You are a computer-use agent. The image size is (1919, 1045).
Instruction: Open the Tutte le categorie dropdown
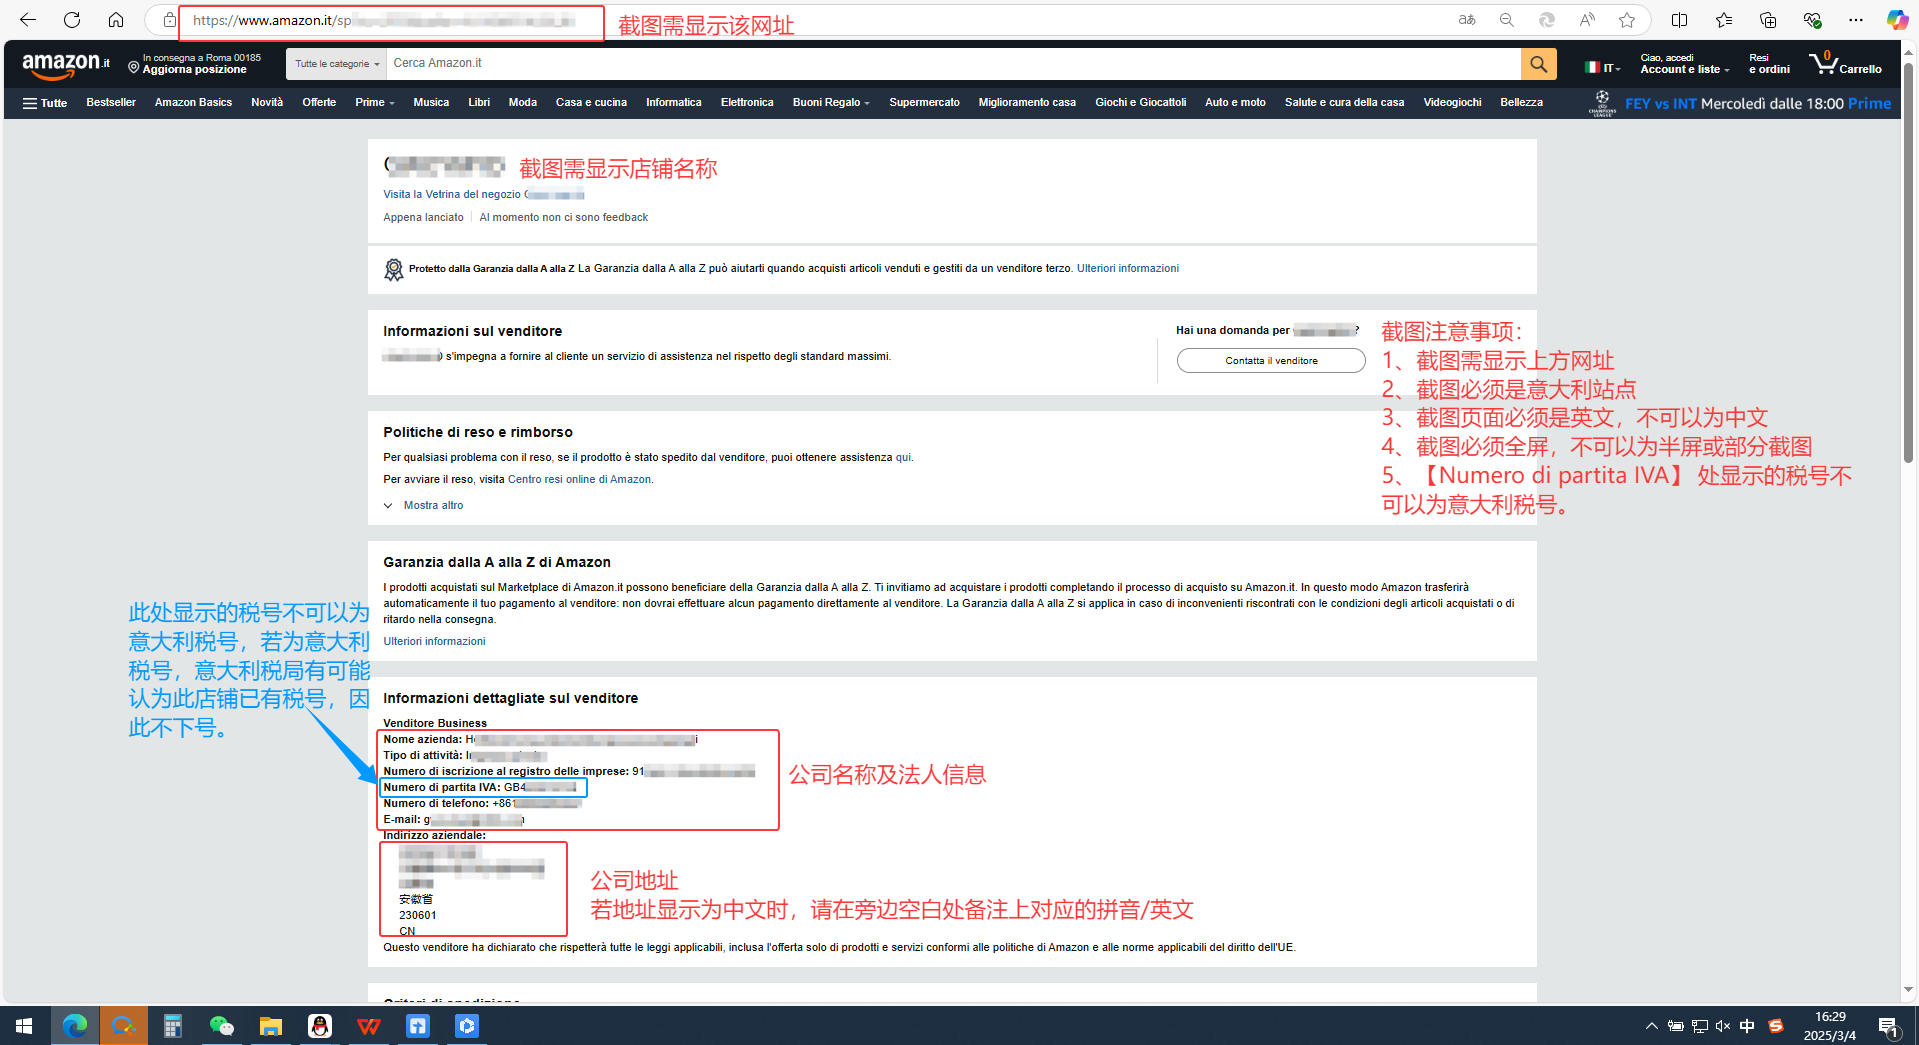point(337,64)
